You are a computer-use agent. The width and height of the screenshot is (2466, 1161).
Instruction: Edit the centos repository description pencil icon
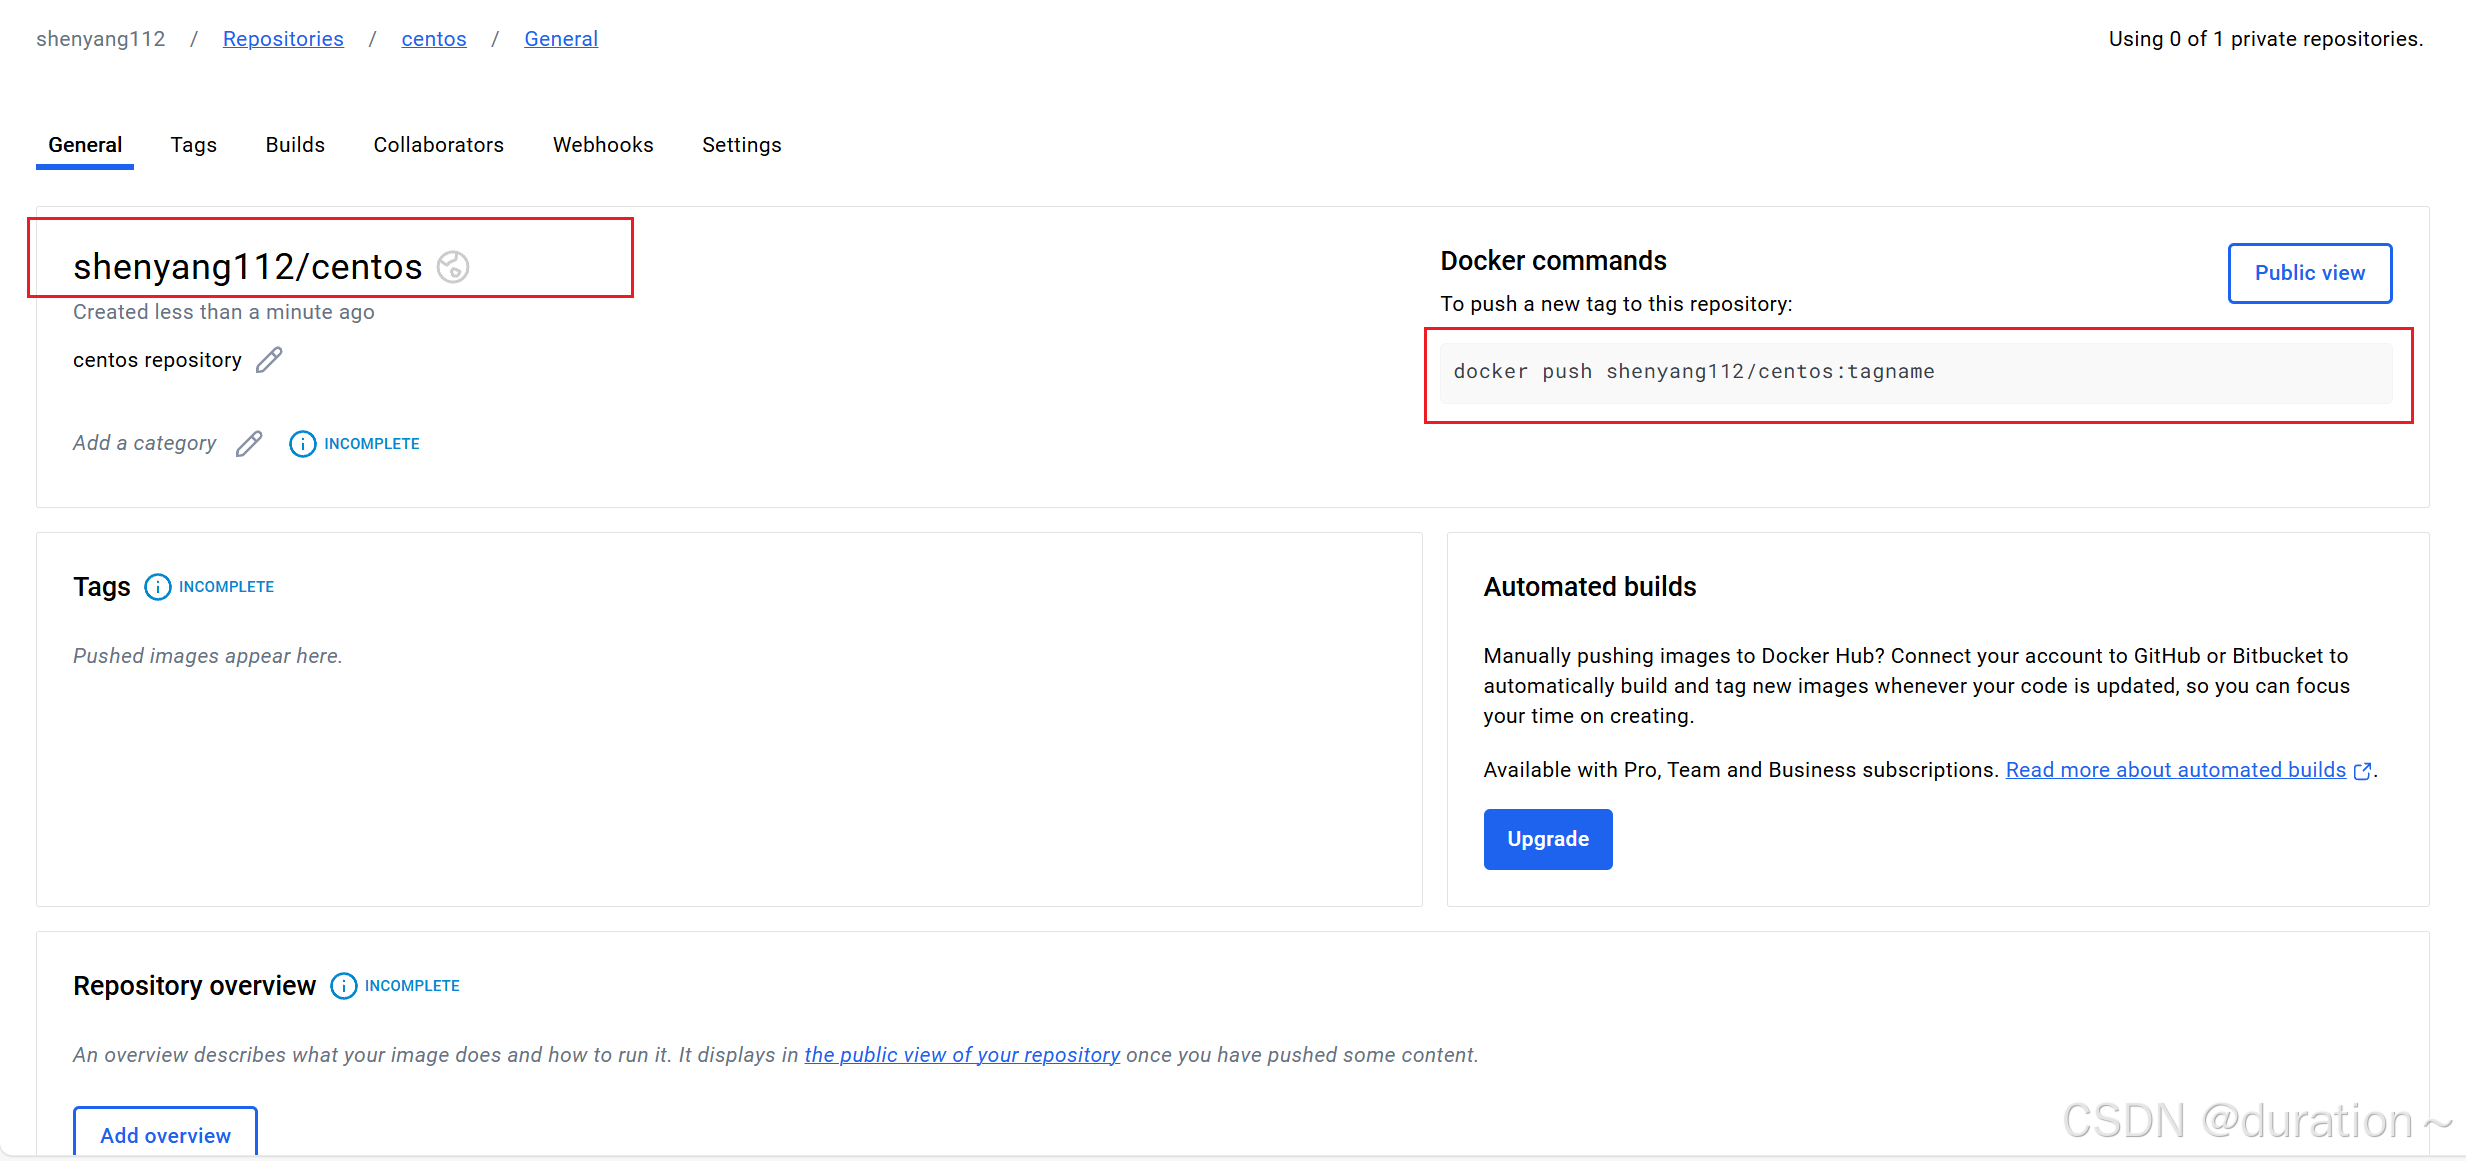click(269, 360)
